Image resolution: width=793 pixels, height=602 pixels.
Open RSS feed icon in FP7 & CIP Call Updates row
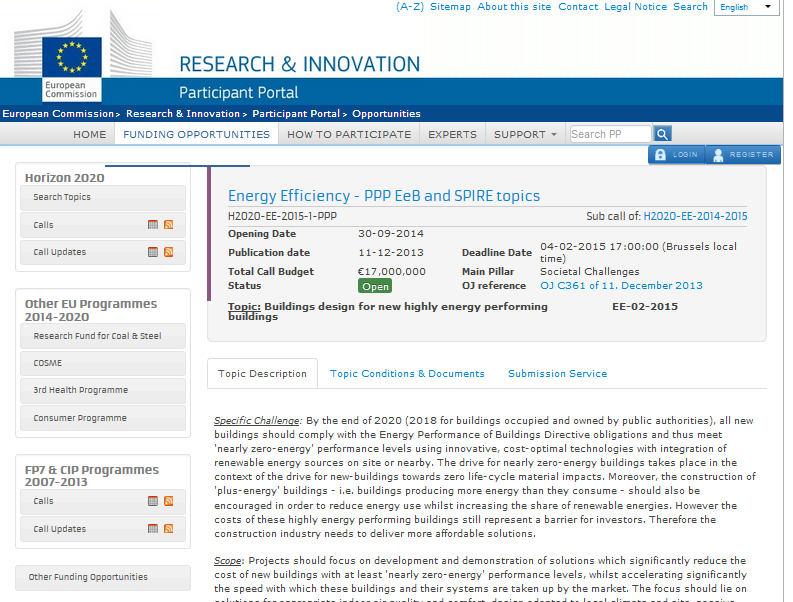pos(169,529)
